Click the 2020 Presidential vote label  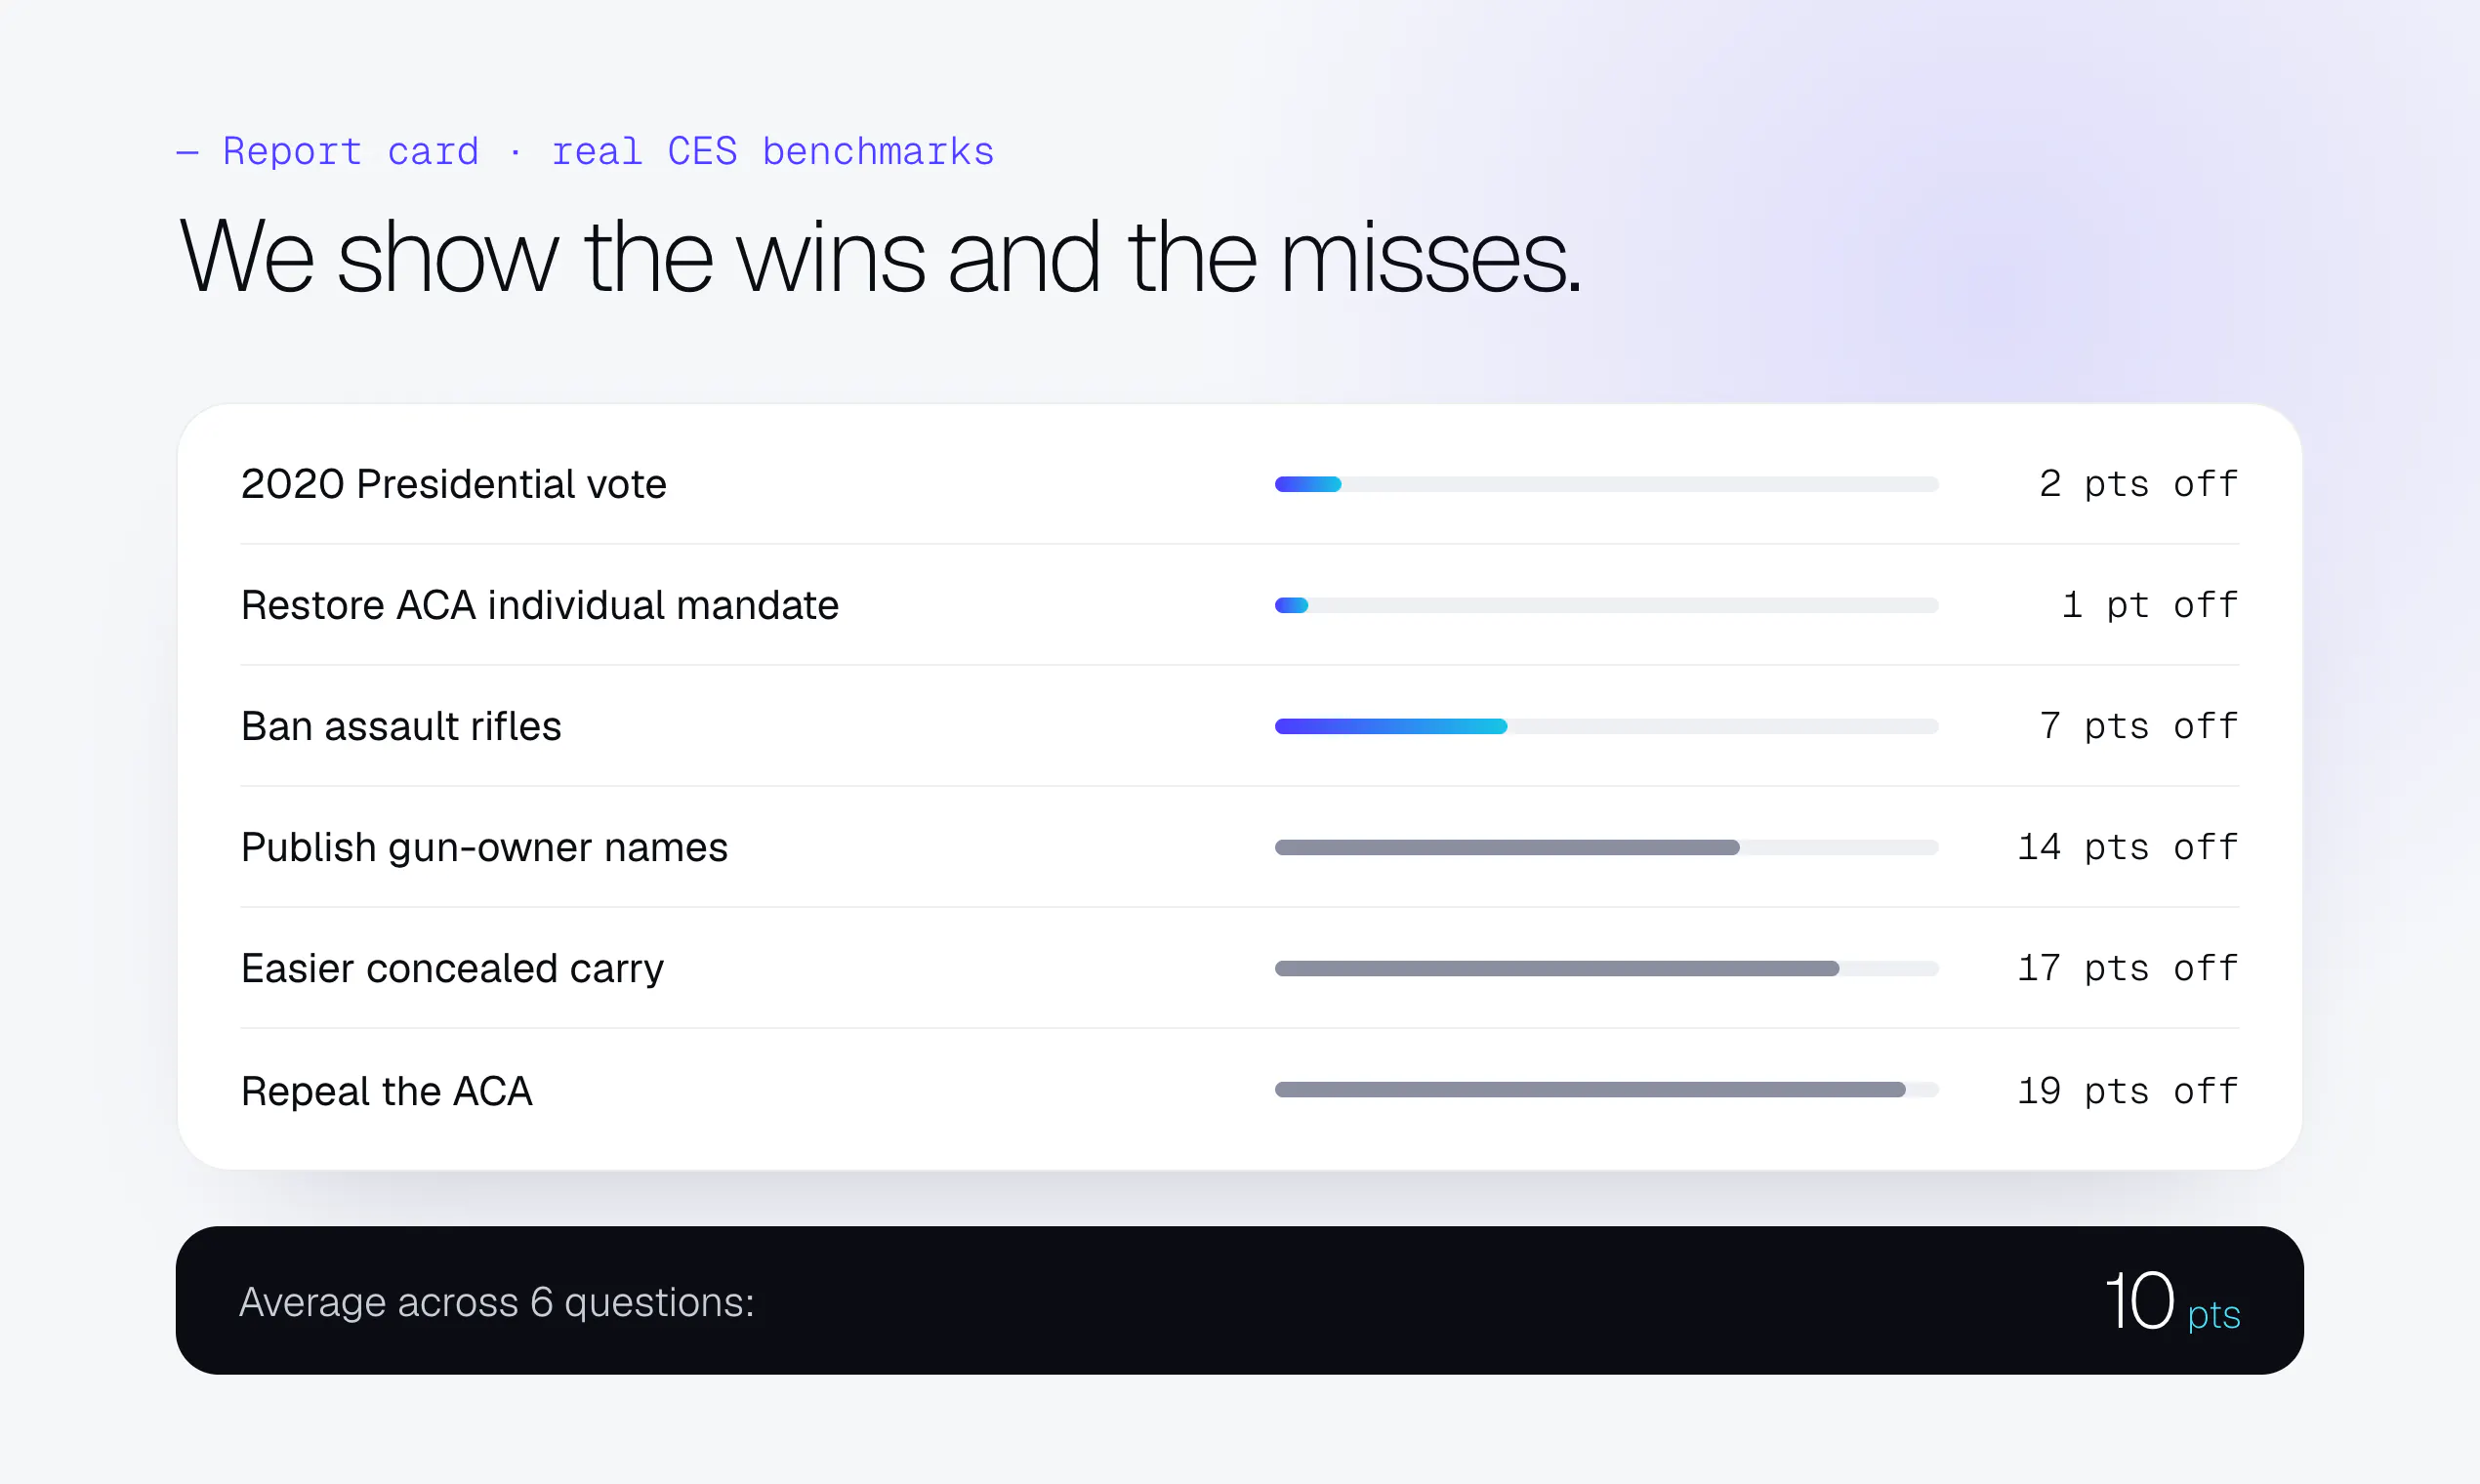[x=453, y=484]
